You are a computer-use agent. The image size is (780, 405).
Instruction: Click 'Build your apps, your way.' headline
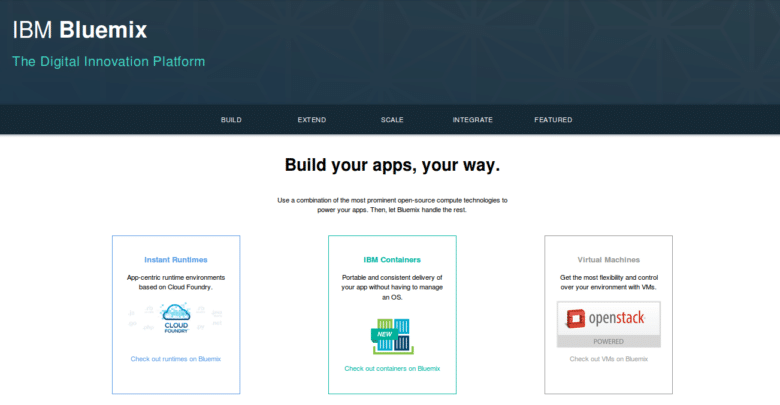tap(392, 165)
